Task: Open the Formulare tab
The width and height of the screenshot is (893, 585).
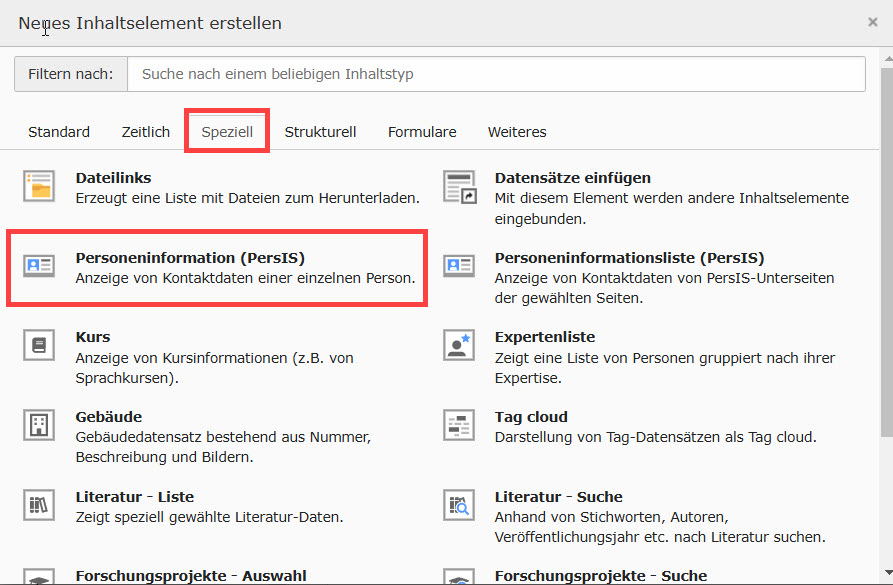Action: click(x=422, y=132)
